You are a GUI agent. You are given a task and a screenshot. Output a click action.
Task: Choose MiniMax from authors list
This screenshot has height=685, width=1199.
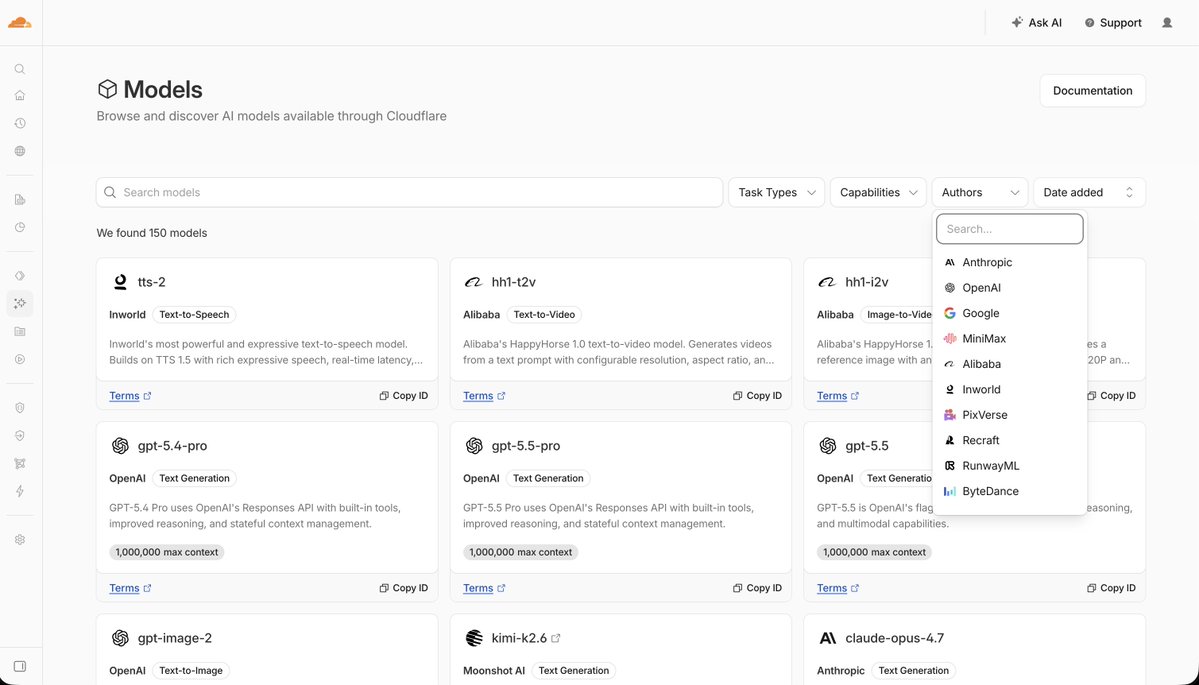click(1009, 339)
